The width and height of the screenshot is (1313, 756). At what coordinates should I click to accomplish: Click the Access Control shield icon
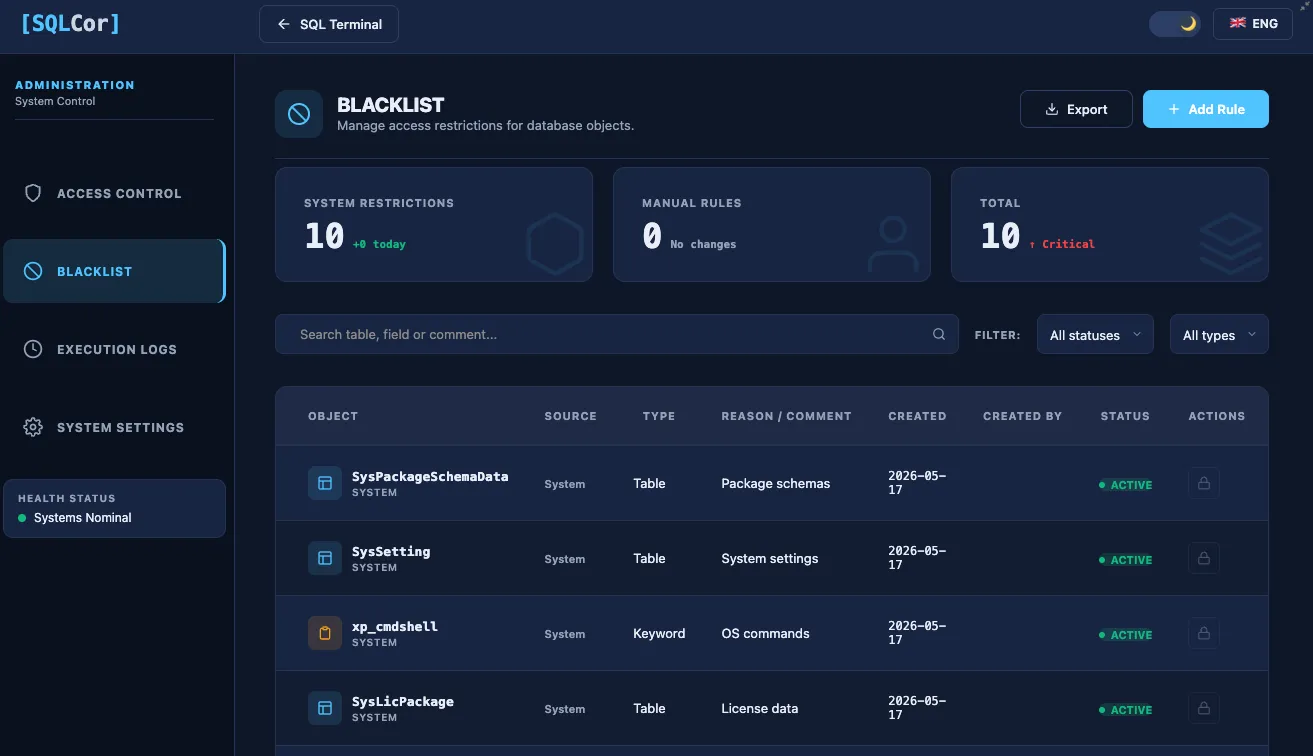coord(33,193)
